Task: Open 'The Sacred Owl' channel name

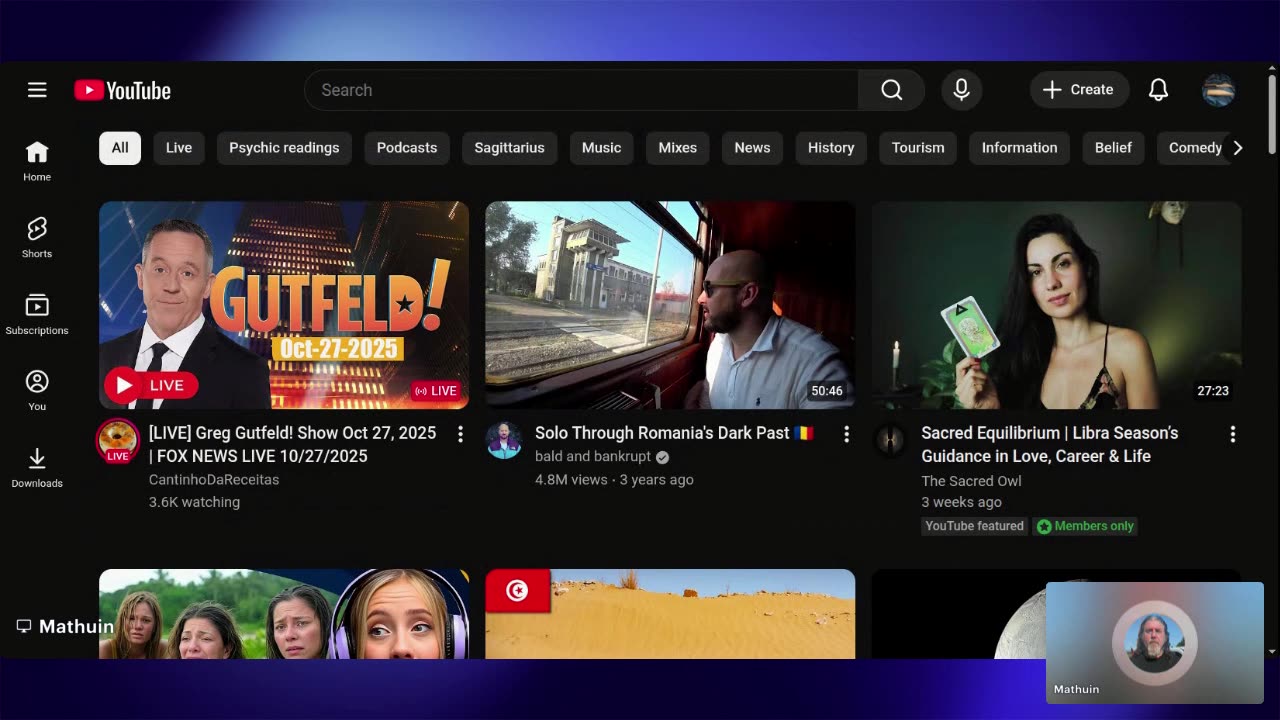Action: (x=971, y=481)
